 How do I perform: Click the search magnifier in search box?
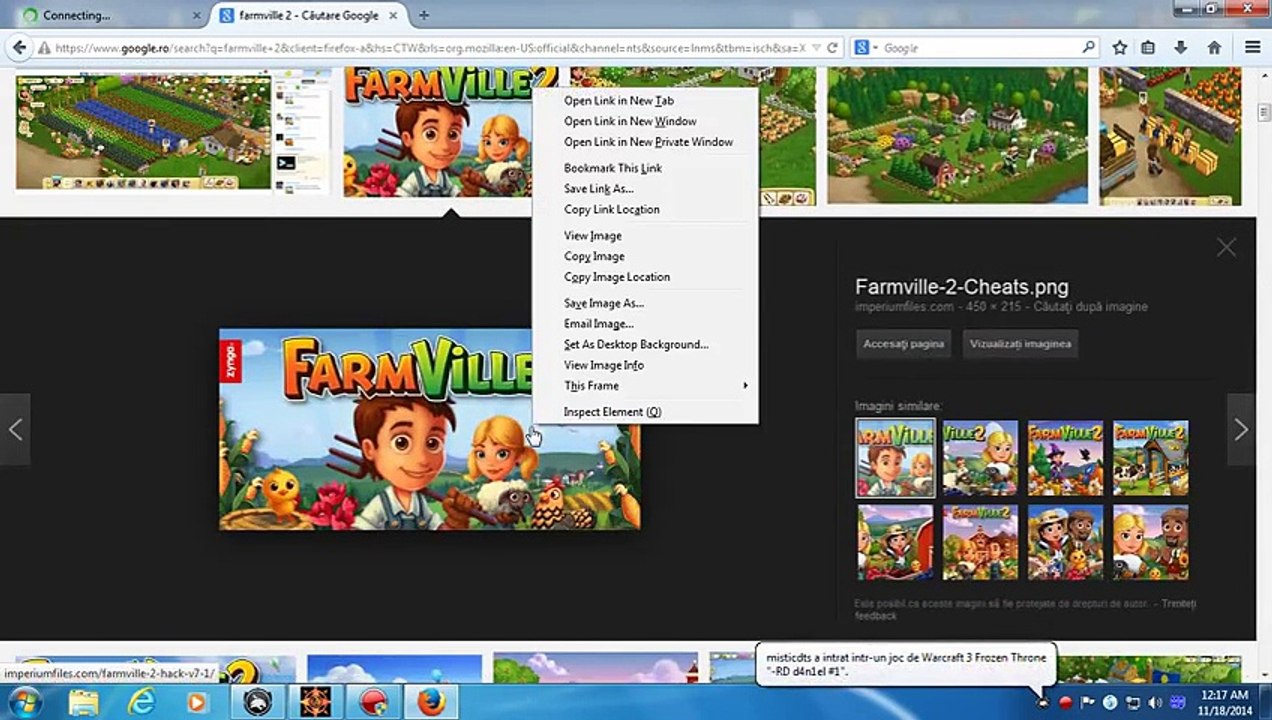click(x=1089, y=47)
